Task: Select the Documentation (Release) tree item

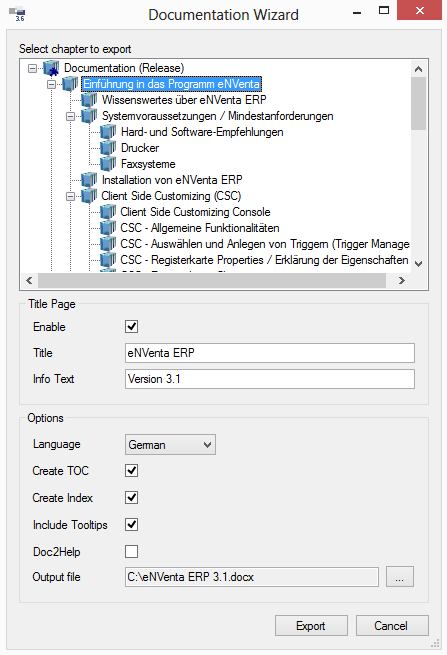Action: click(x=124, y=68)
